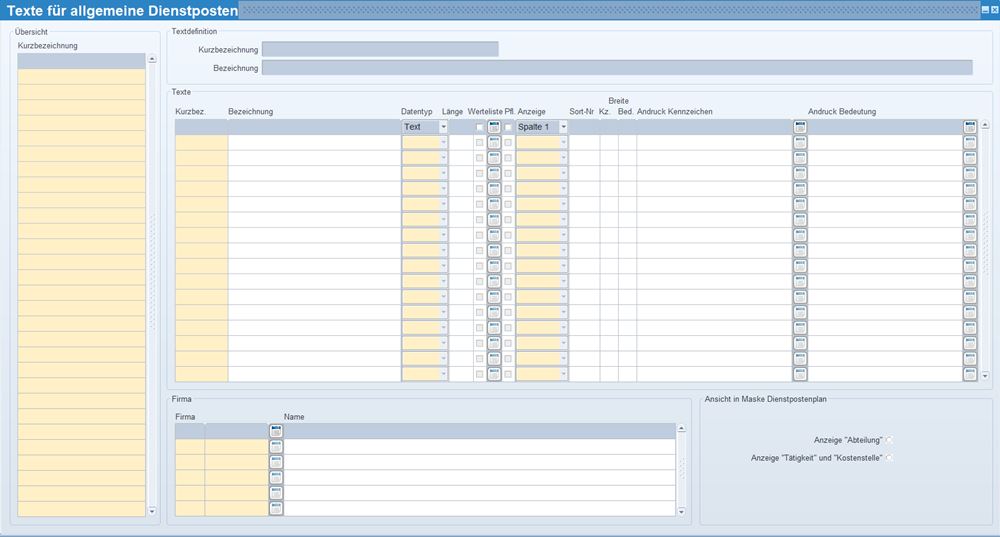Click Kurzbez. cell in highlighted Texte row
This screenshot has width=1000, height=537.
[x=202, y=127]
